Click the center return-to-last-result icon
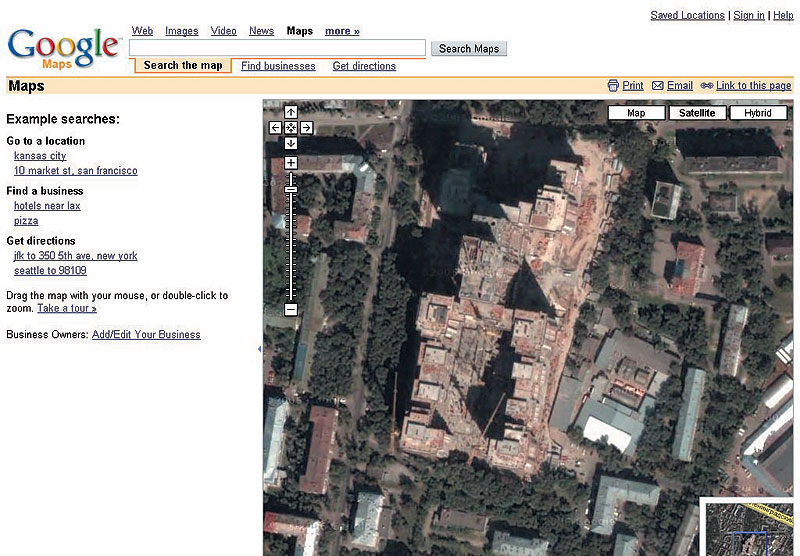 (291, 128)
